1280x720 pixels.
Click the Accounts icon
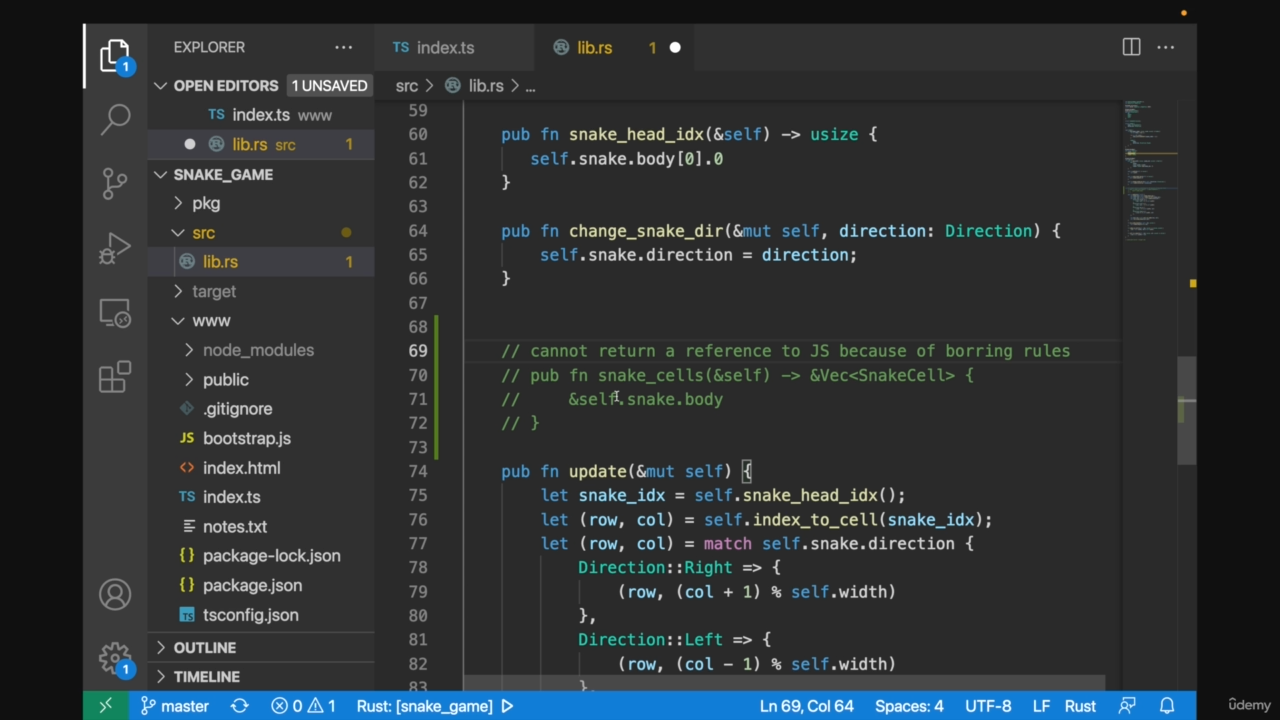pos(115,595)
